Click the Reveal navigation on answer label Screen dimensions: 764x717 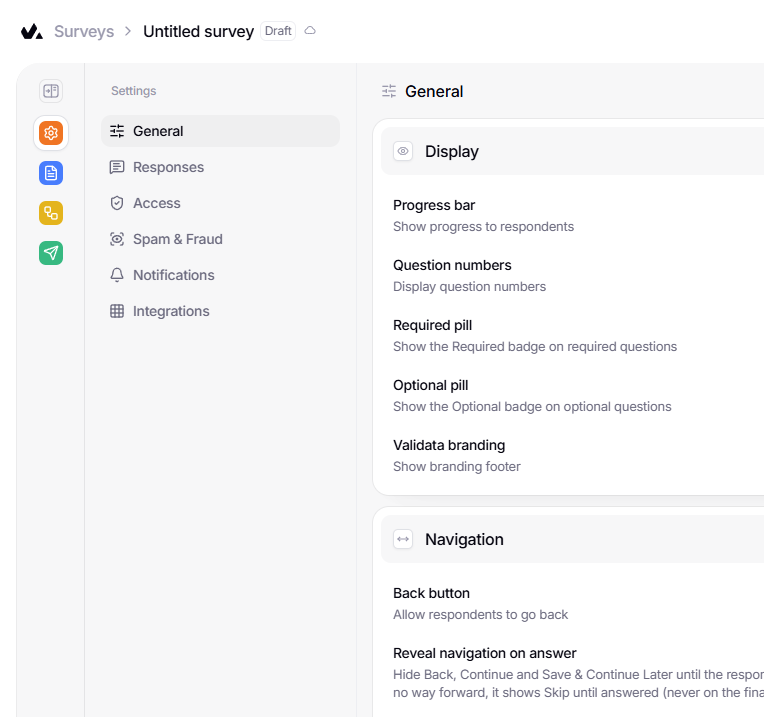[x=485, y=653]
